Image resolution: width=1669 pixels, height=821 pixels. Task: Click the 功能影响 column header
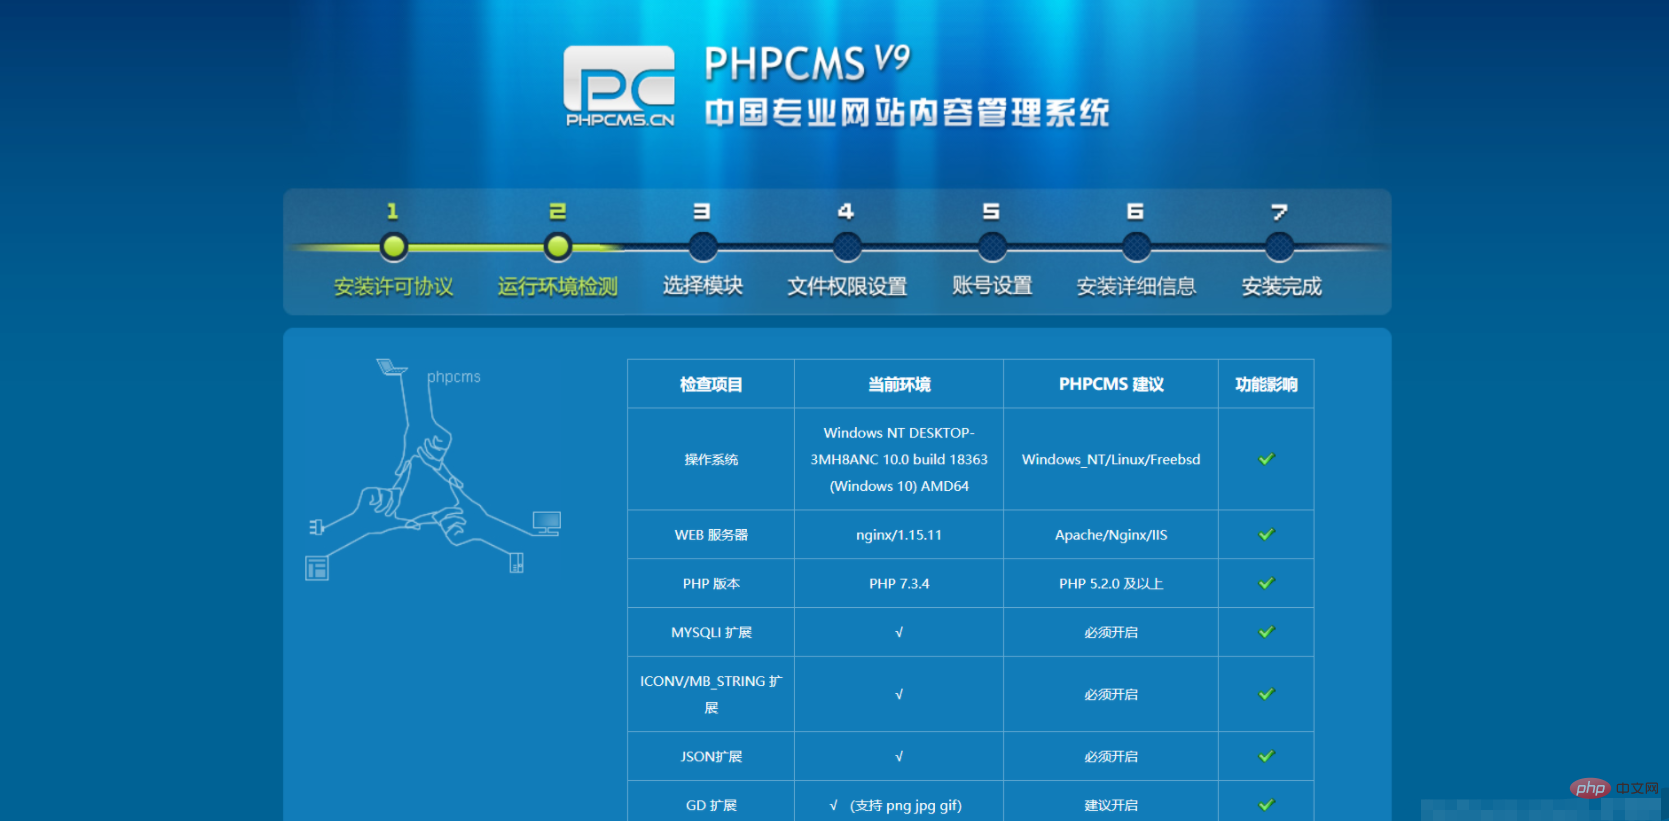(x=1266, y=384)
